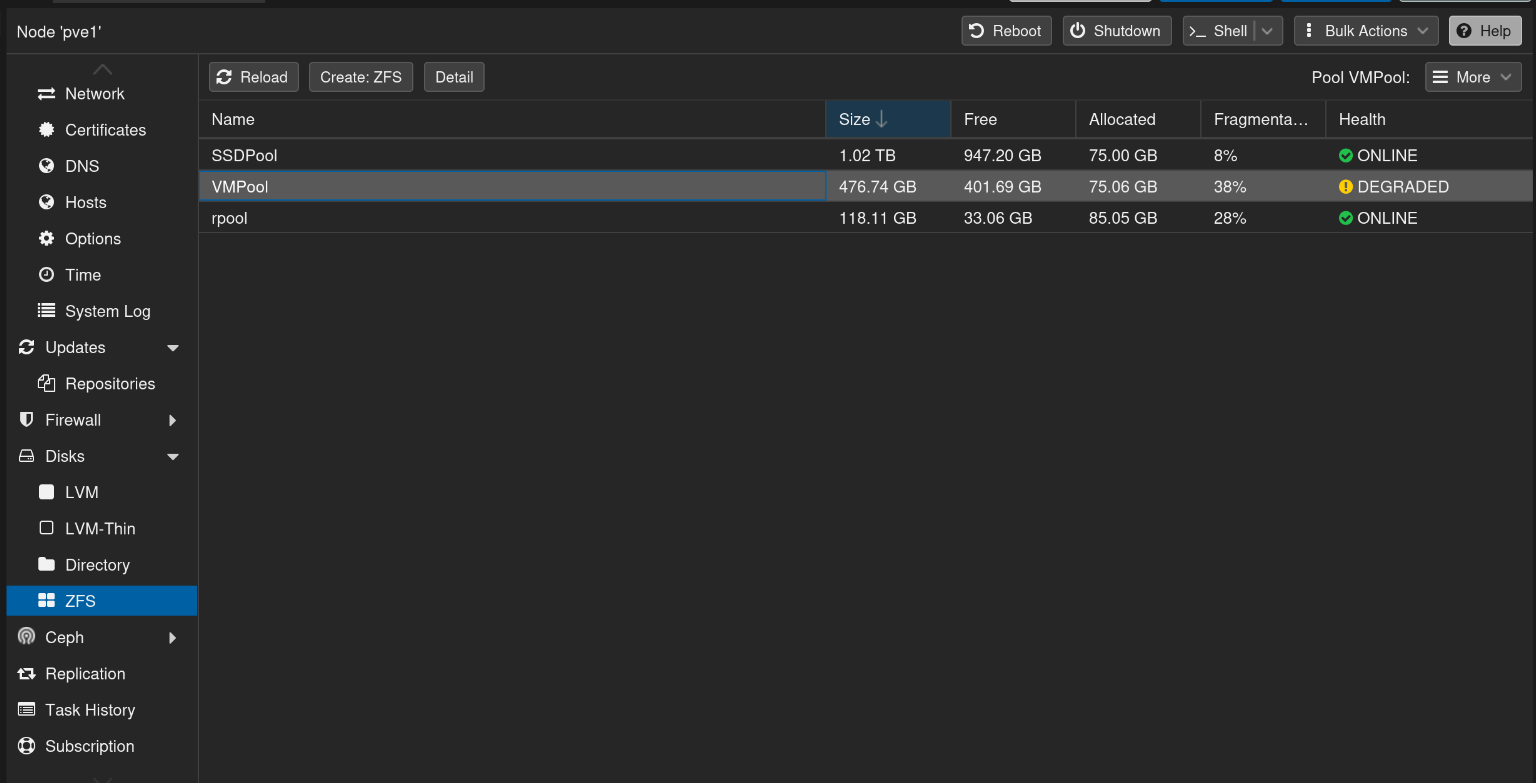Open the Bulk Actions dropdown

coord(1366,31)
